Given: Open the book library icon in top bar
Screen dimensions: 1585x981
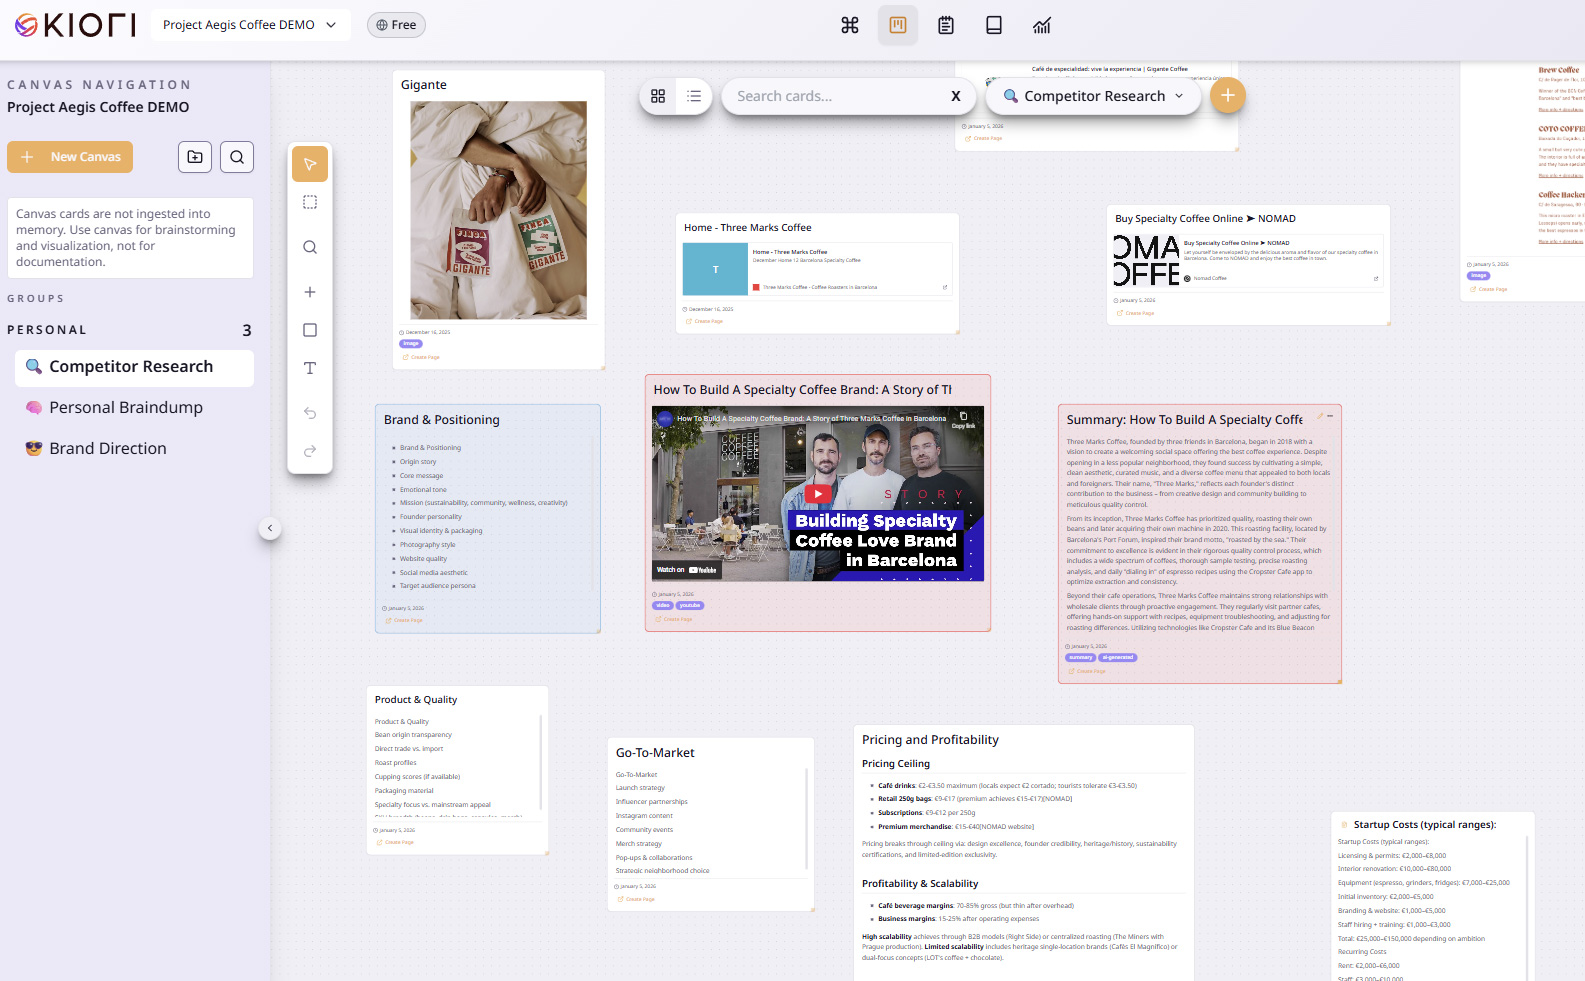Looking at the screenshot, I should tap(994, 25).
